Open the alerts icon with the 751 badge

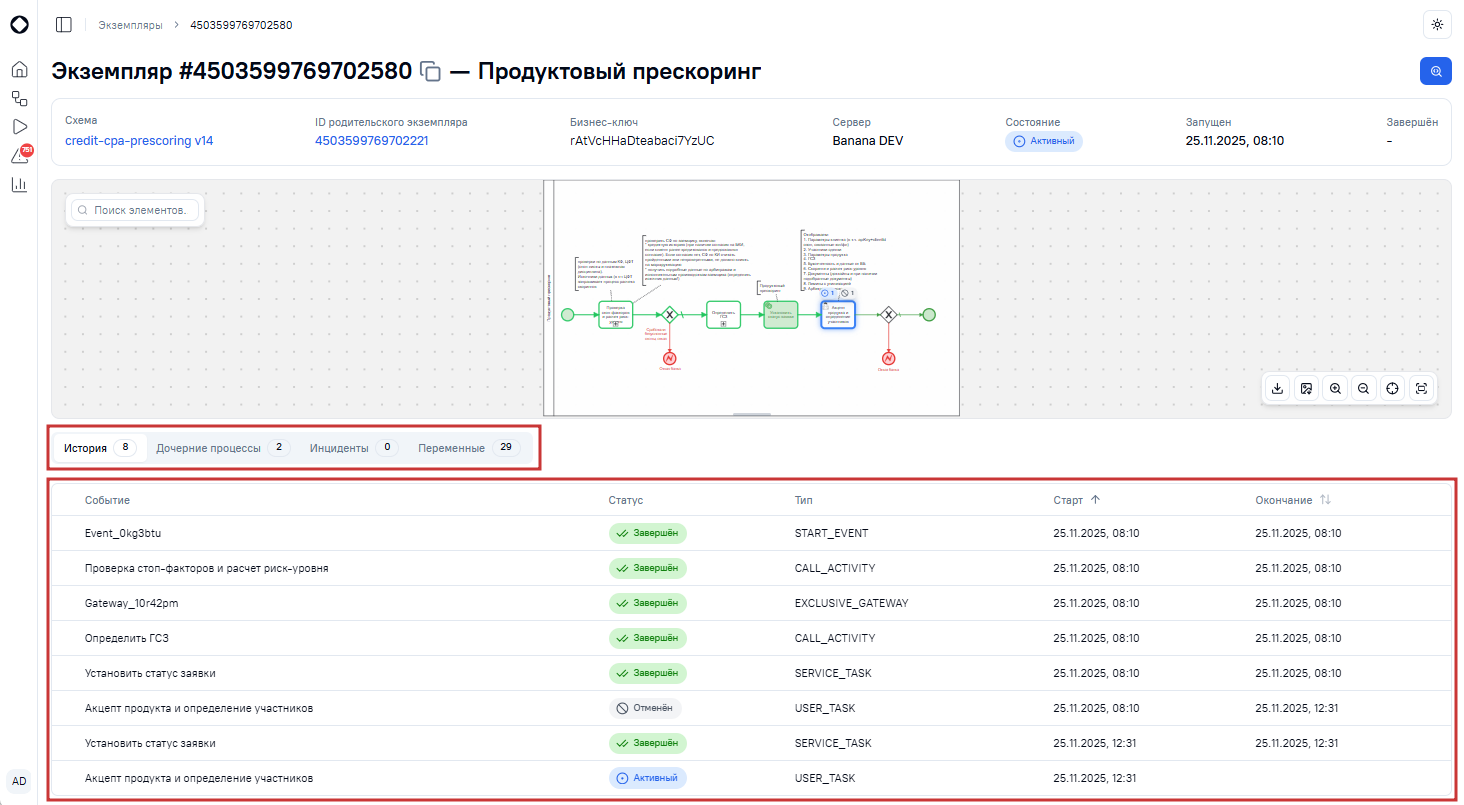pyautogui.click(x=20, y=155)
